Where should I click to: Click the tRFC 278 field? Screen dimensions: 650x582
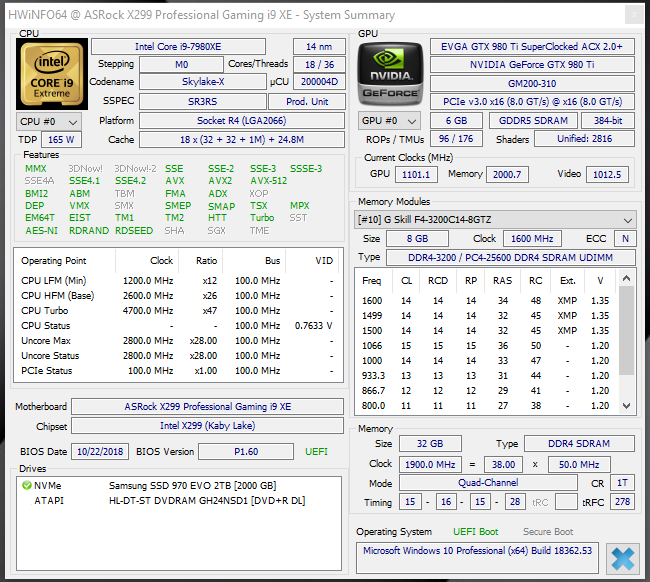pos(623,502)
